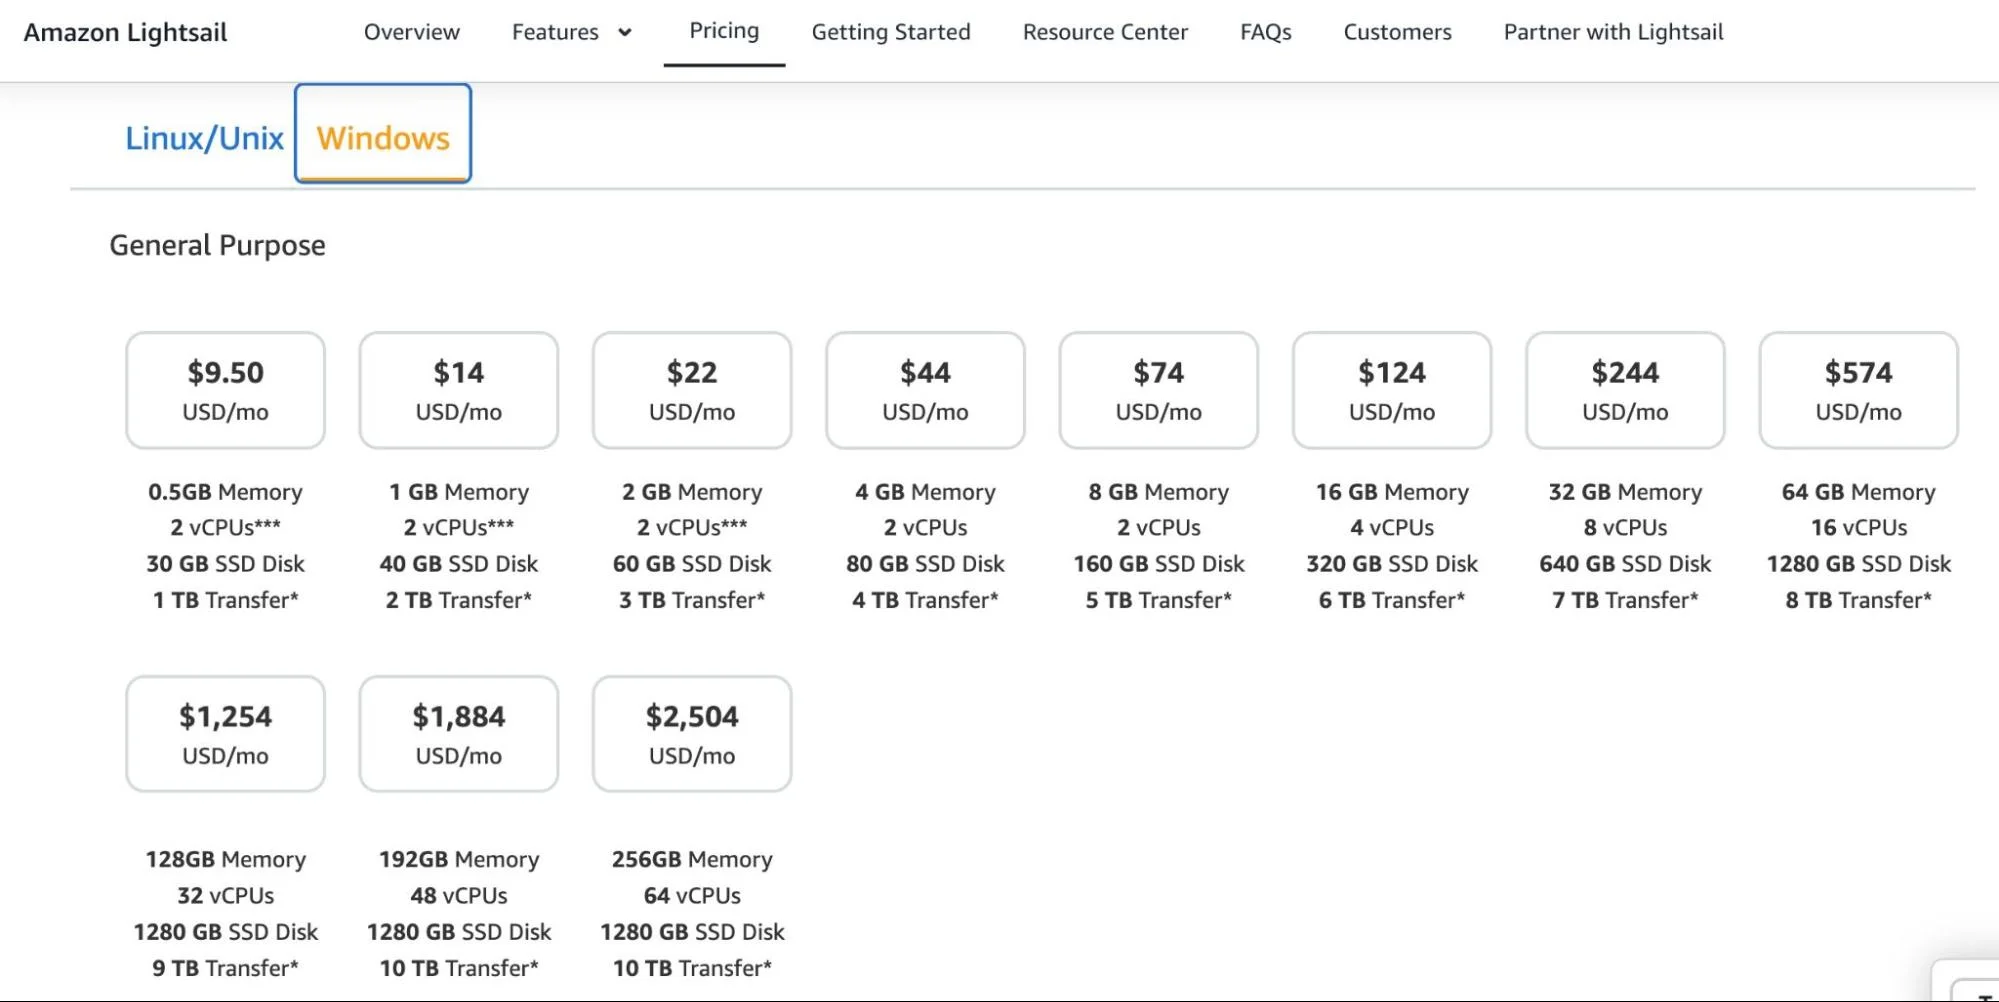The width and height of the screenshot is (1999, 1002).
Task: Open the Getting Started page
Action: (x=890, y=32)
